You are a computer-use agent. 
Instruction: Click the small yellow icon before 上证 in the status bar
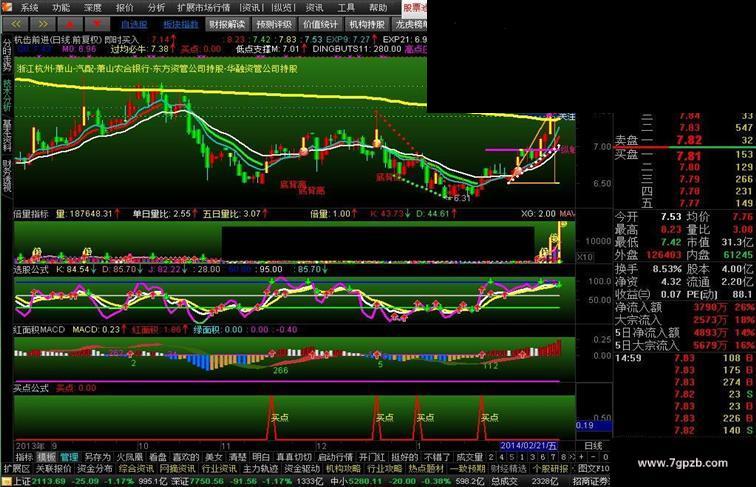click(6, 481)
